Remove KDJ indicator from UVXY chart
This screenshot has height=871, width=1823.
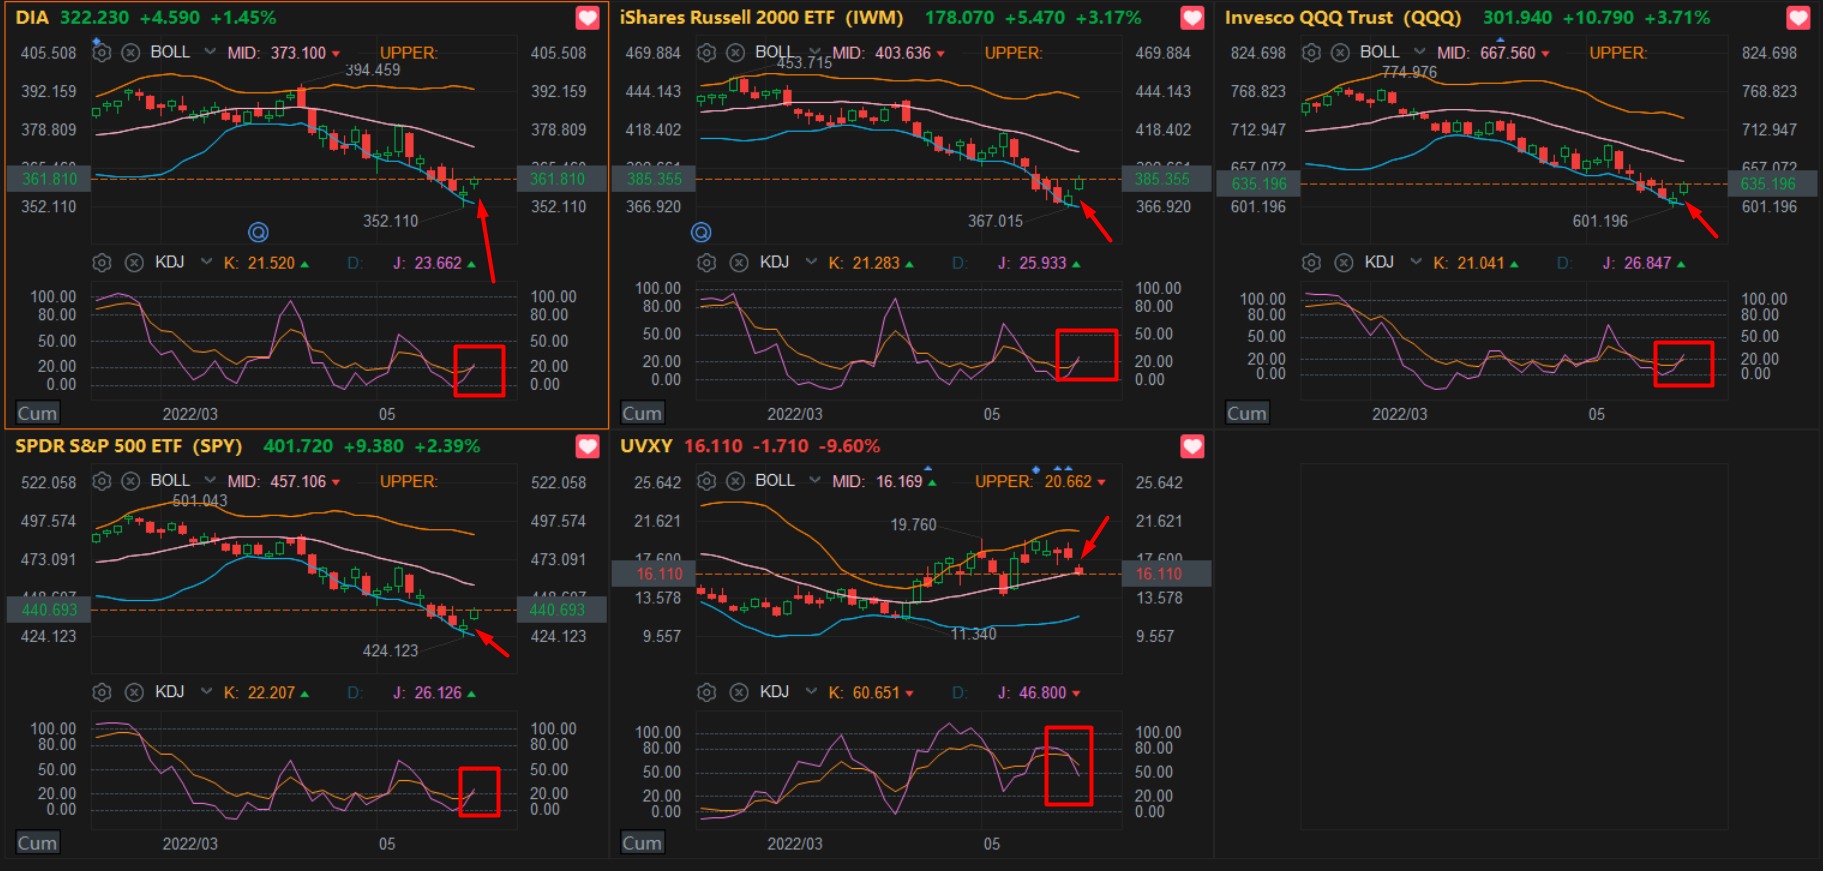pyautogui.click(x=739, y=692)
